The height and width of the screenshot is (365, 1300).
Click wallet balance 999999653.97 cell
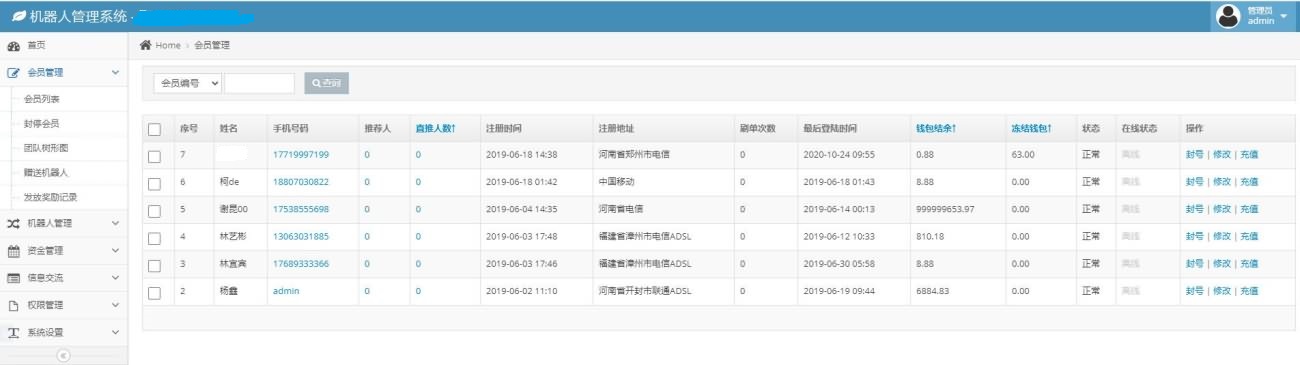pos(945,209)
